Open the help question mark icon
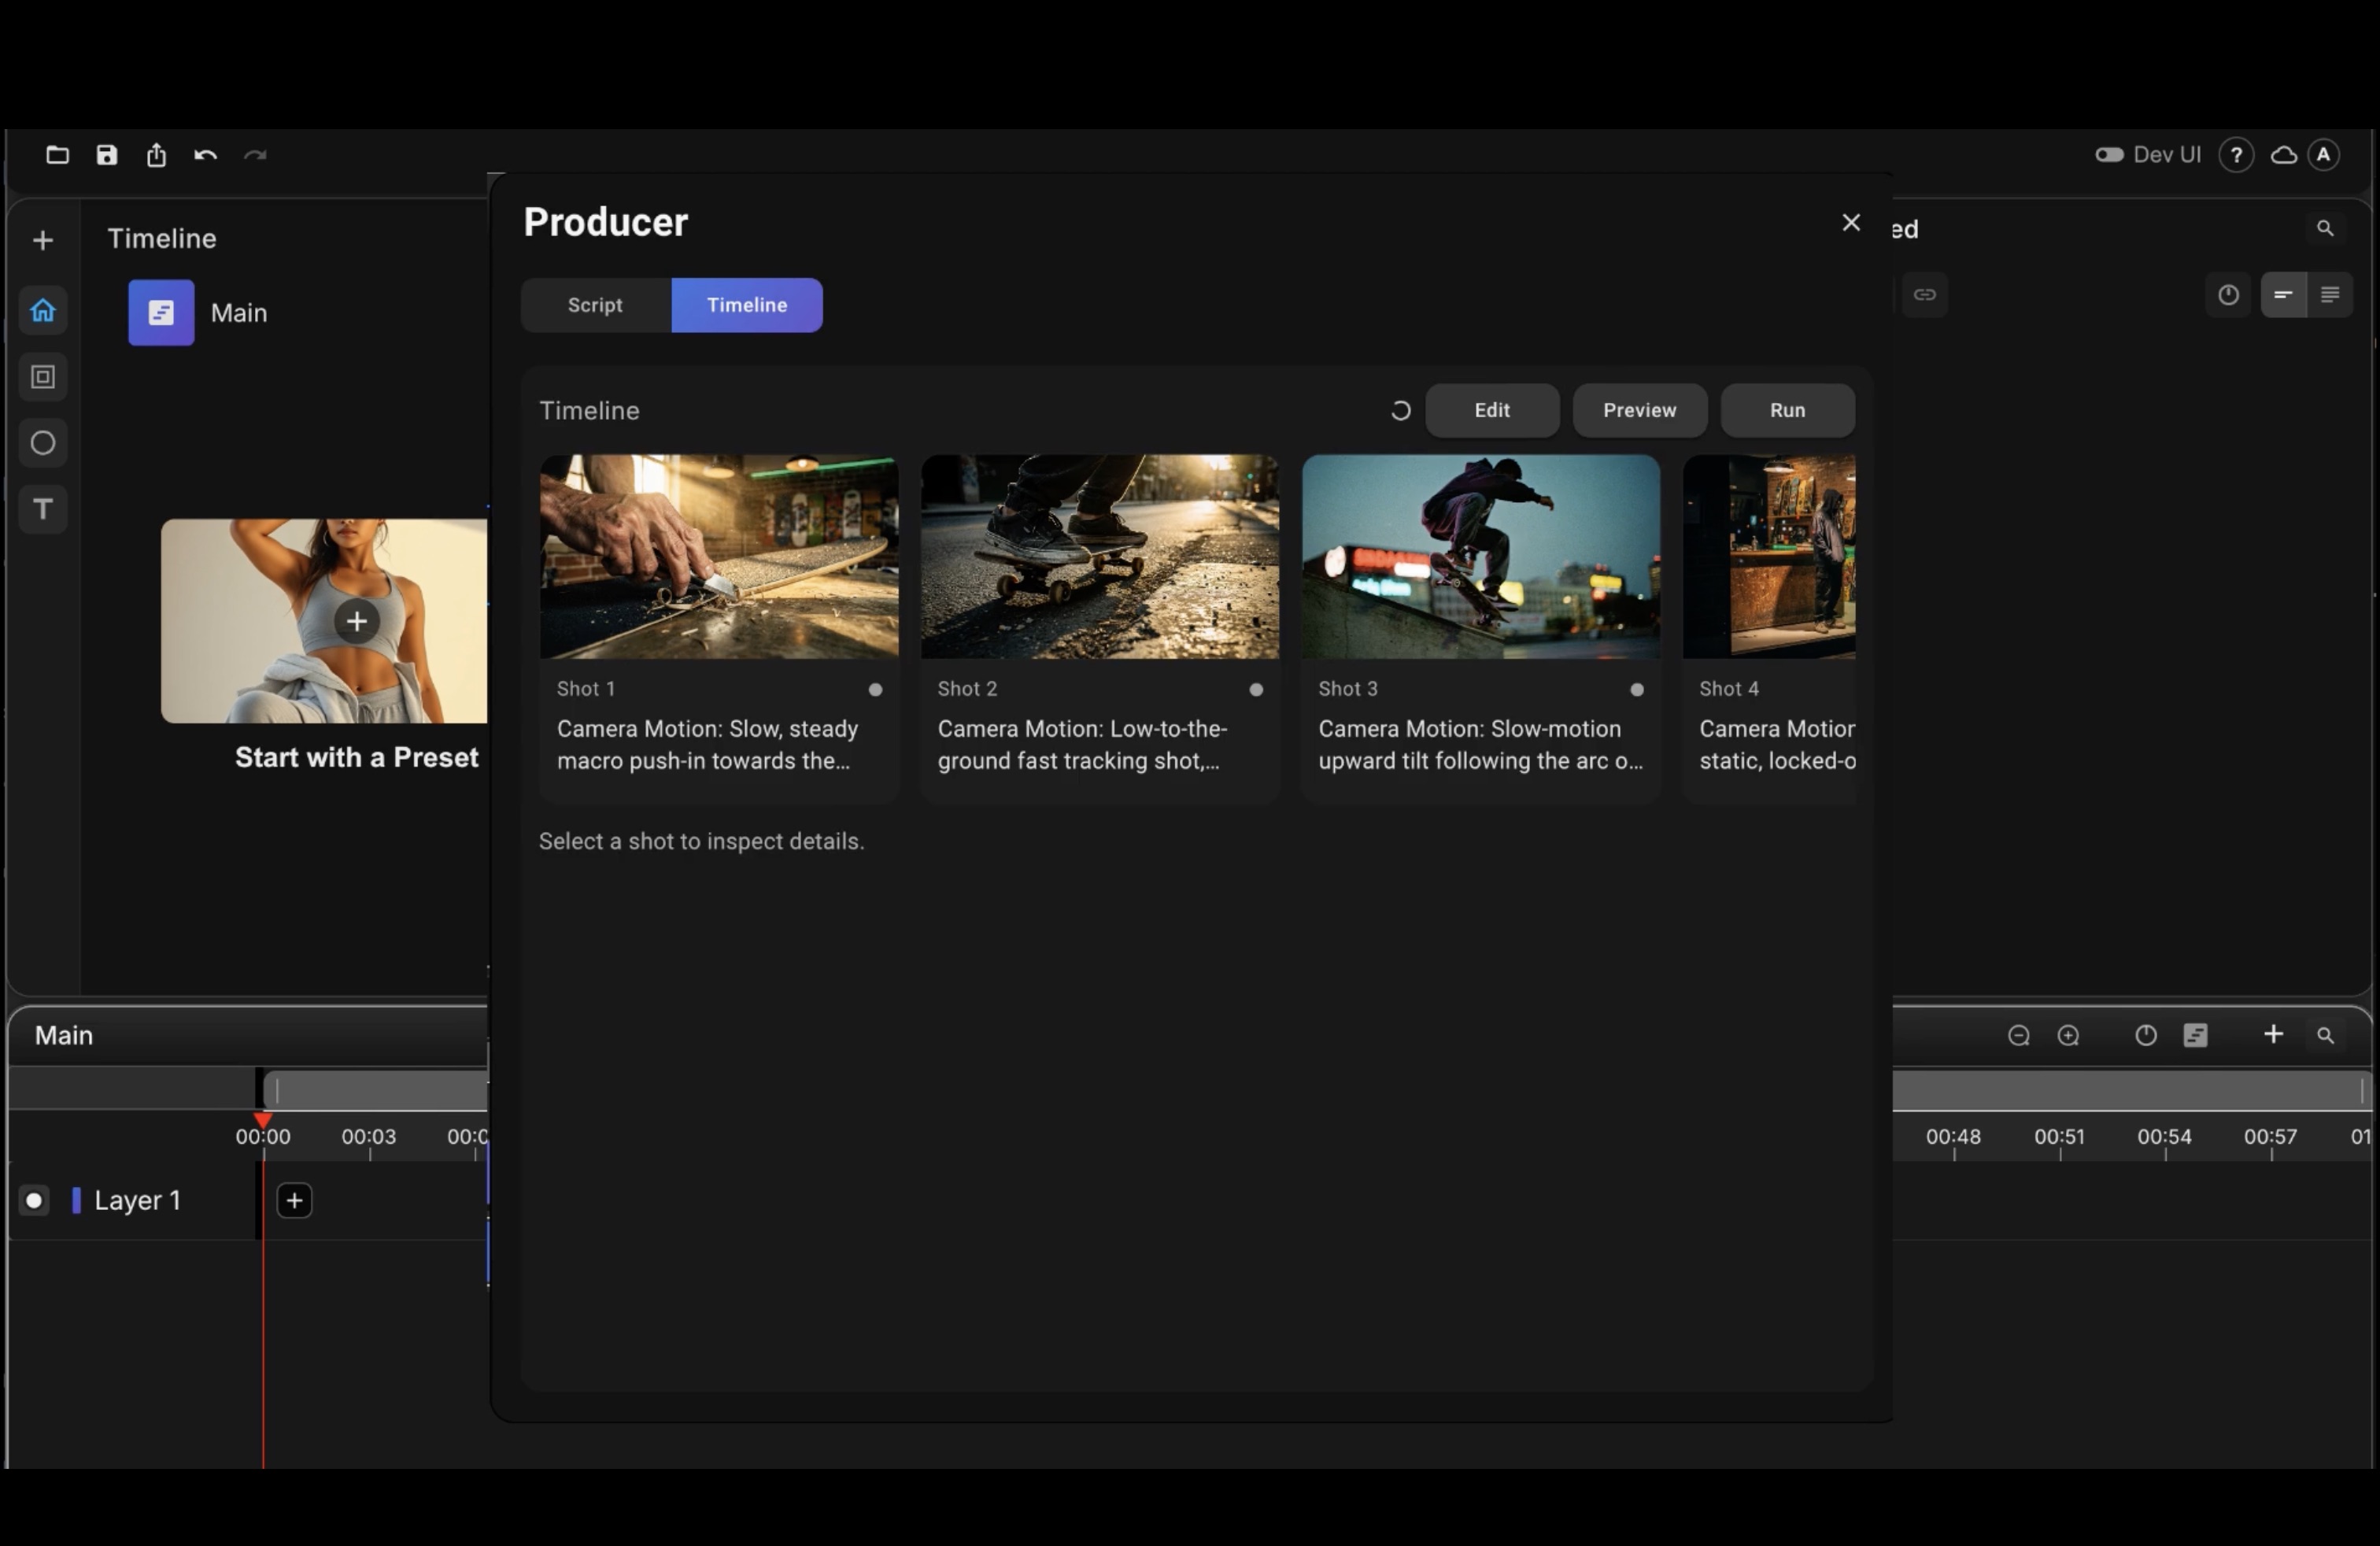The width and height of the screenshot is (2380, 1546). 2236,155
